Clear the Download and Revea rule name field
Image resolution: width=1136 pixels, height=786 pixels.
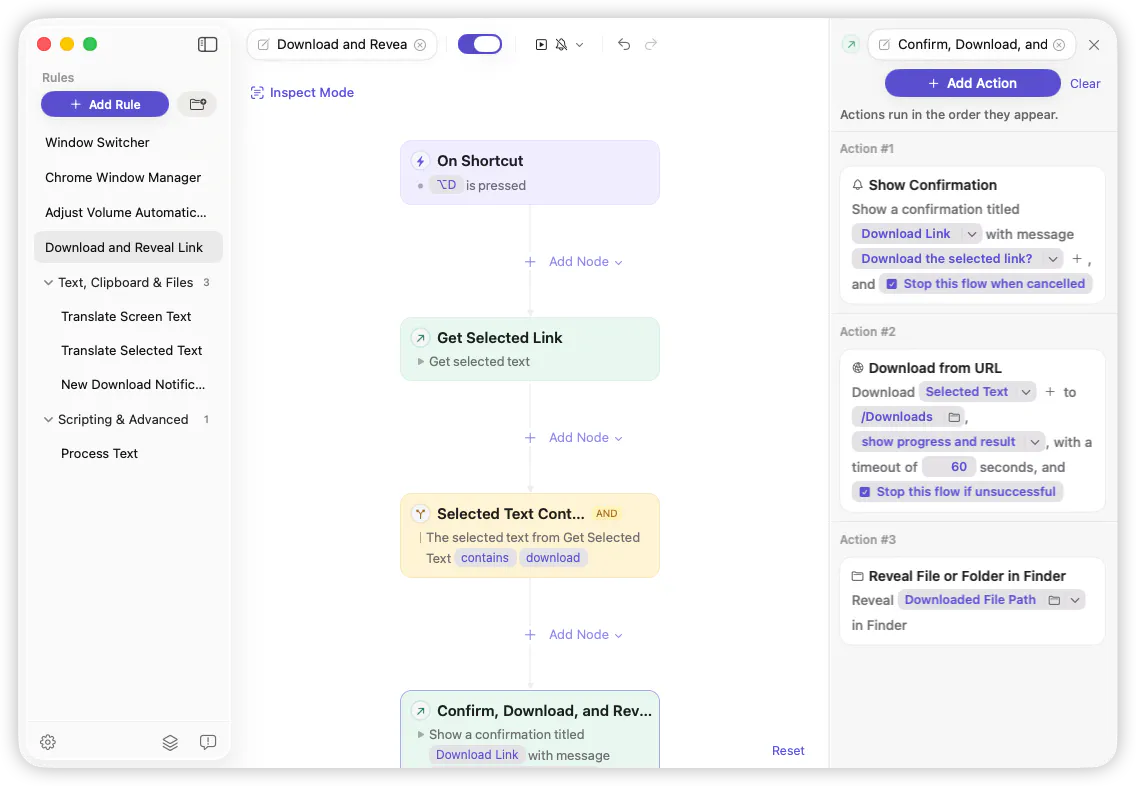click(x=420, y=44)
